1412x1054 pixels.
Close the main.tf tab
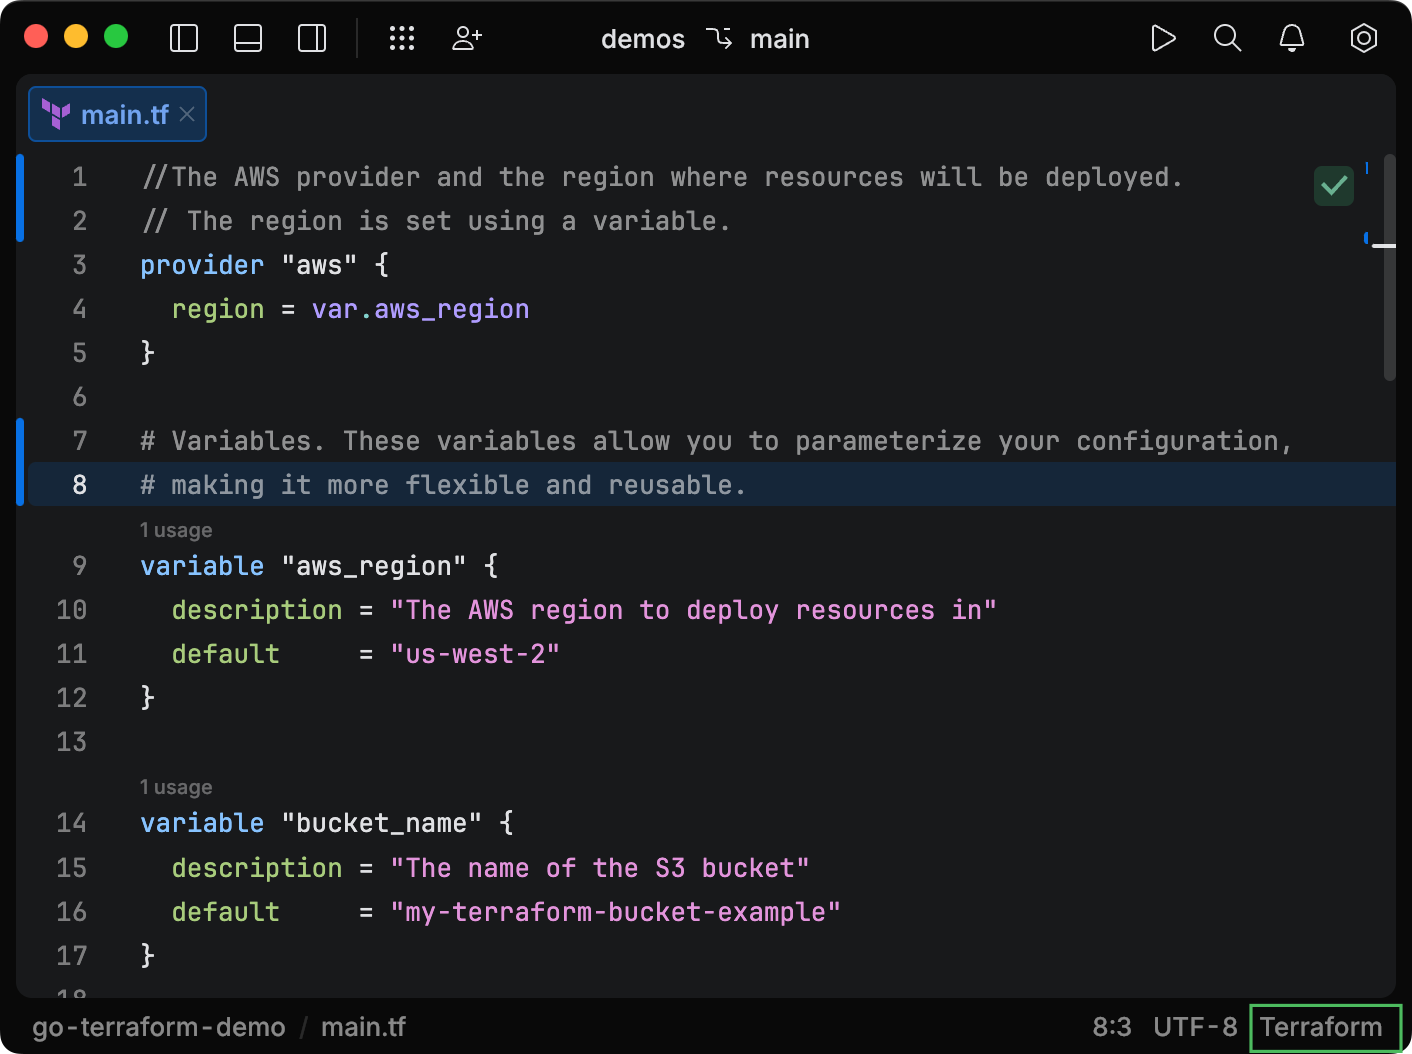[187, 115]
